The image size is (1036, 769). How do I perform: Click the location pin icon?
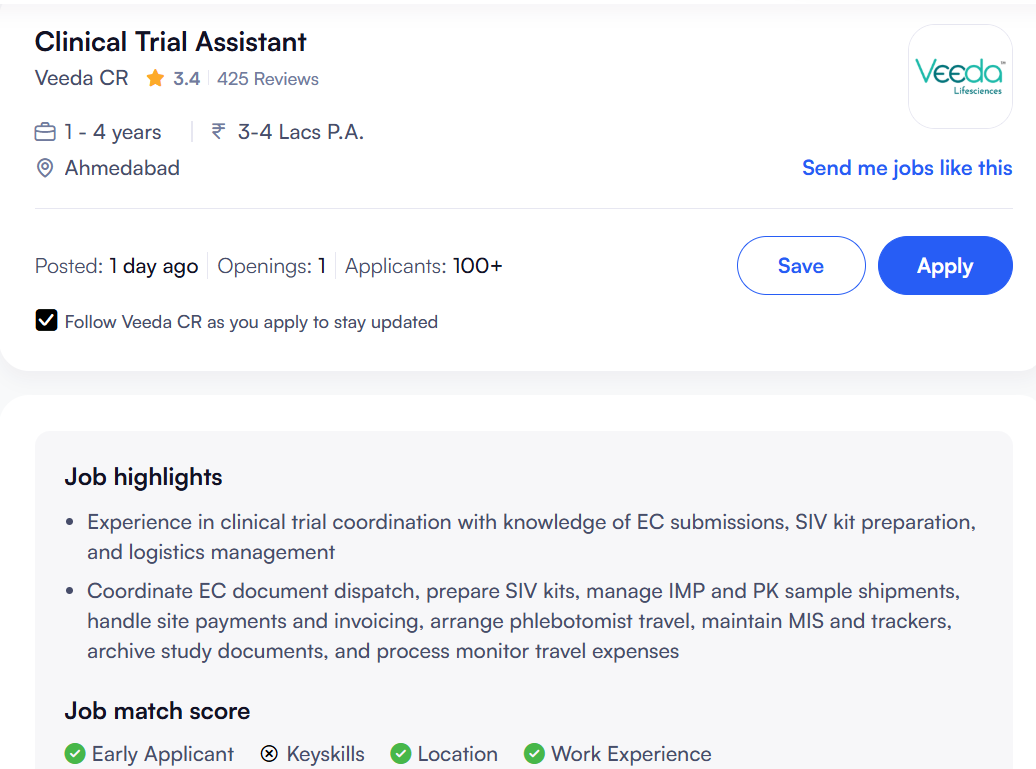[44, 168]
